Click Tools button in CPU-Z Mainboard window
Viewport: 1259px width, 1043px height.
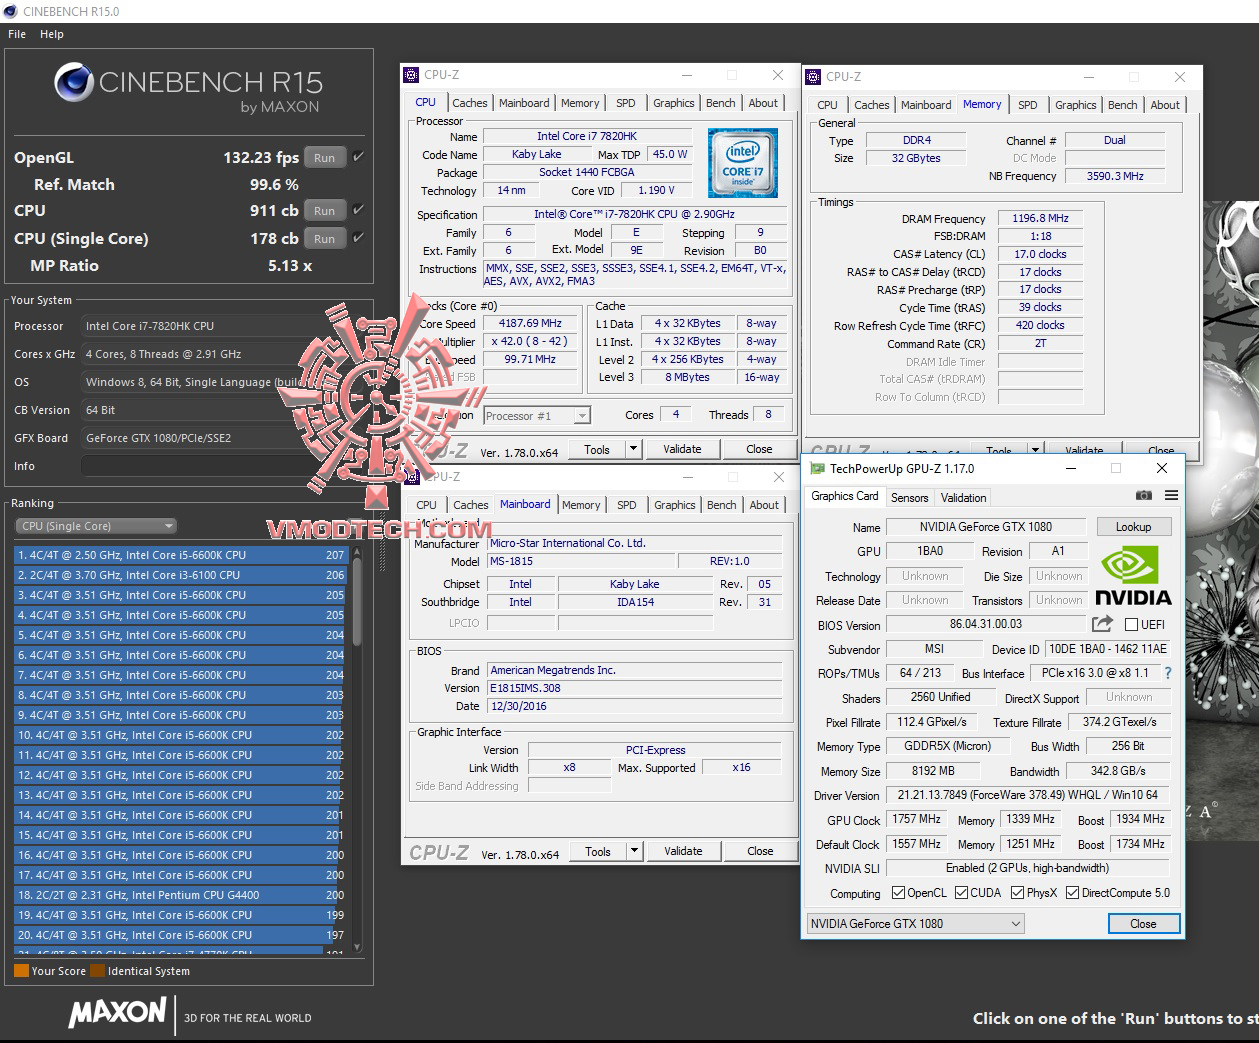(x=598, y=851)
